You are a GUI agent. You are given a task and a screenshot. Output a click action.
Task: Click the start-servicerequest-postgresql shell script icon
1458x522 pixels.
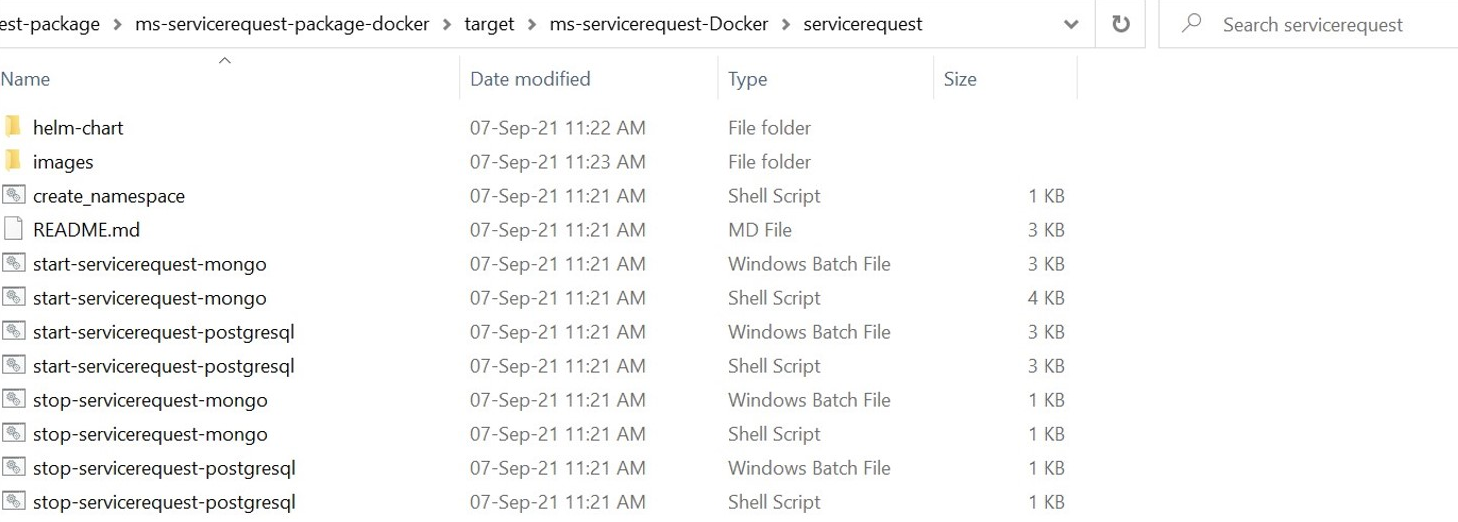click(x=13, y=366)
